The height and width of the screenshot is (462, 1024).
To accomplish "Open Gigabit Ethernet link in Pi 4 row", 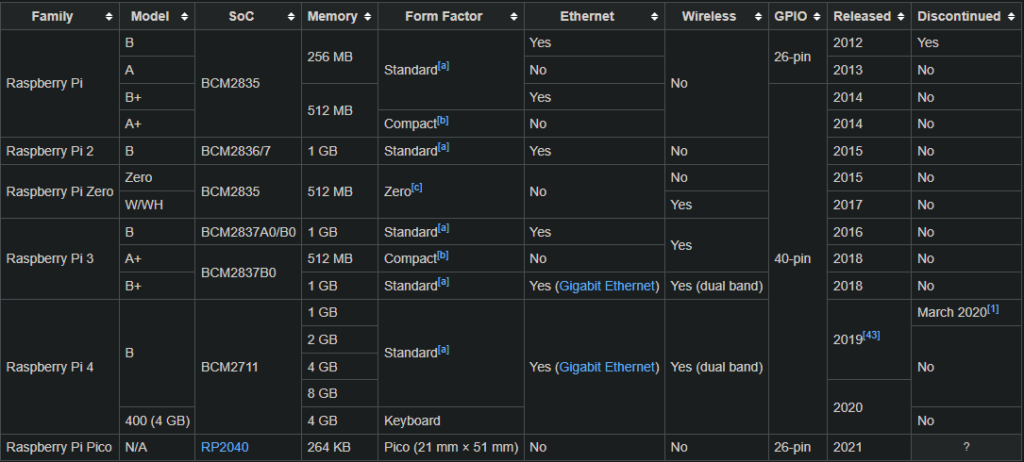I will pyautogui.click(x=607, y=367).
